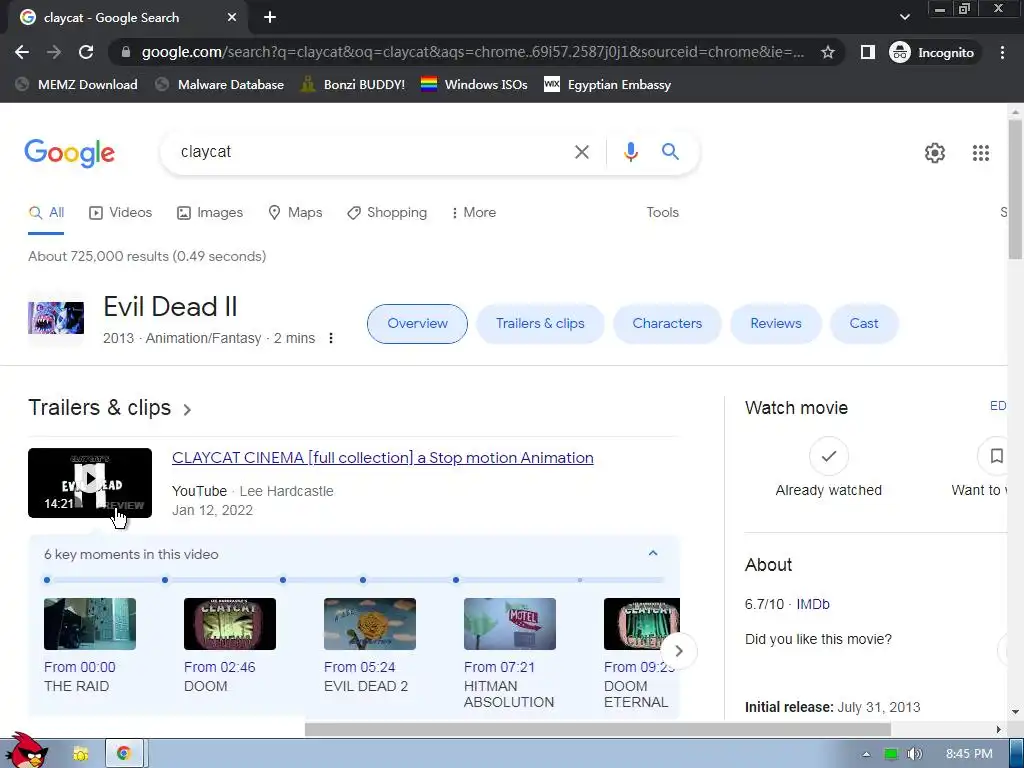Open the IMDb rating link
This screenshot has width=1024, height=768.
tap(812, 605)
